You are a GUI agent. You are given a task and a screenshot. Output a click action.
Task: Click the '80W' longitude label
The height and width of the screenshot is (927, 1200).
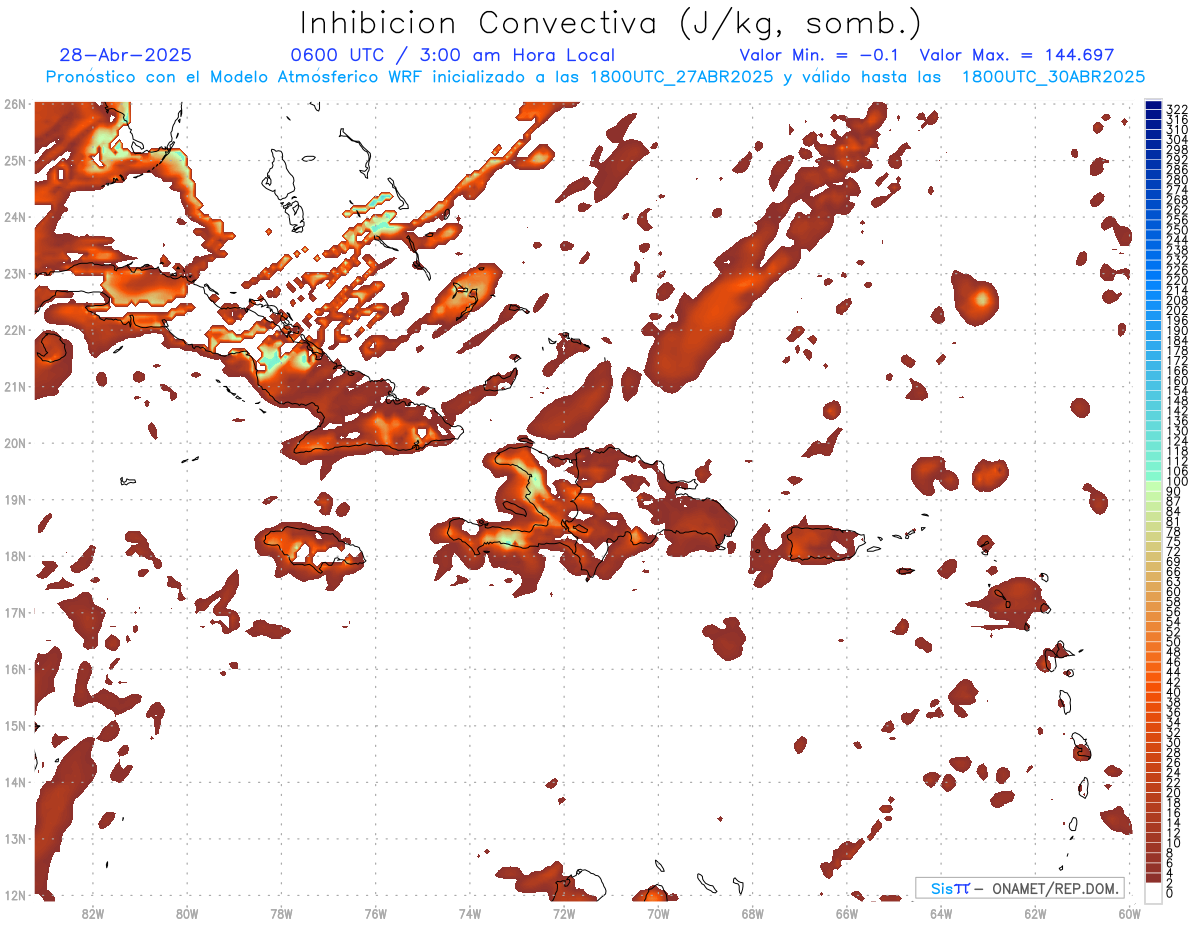pos(187,913)
